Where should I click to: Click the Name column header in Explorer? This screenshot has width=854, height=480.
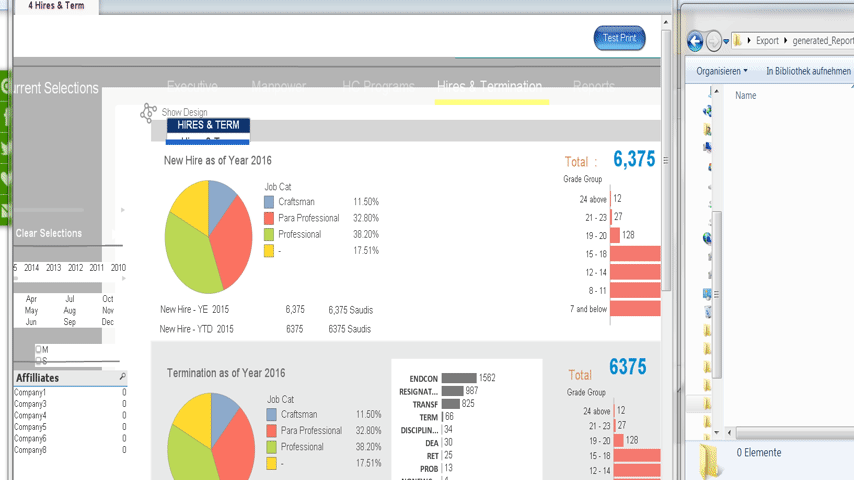pyautogui.click(x=746, y=95)
